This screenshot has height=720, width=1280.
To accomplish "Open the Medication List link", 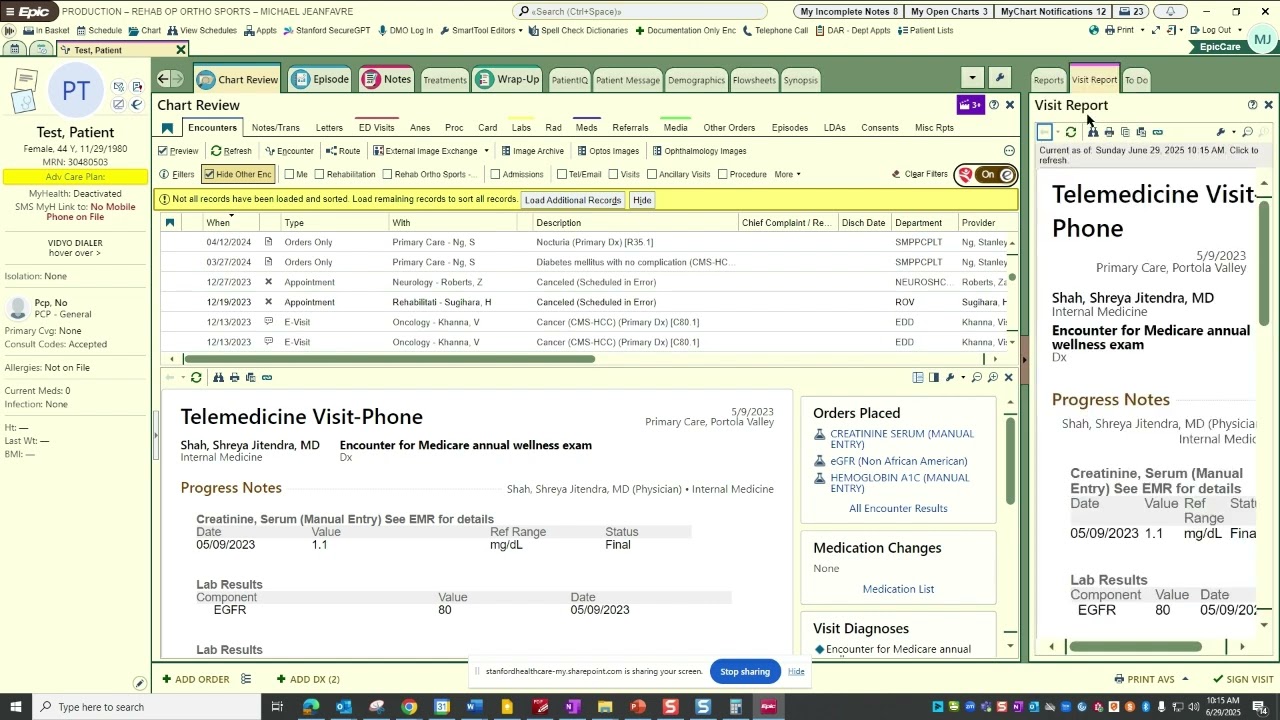I will [898, 589].
